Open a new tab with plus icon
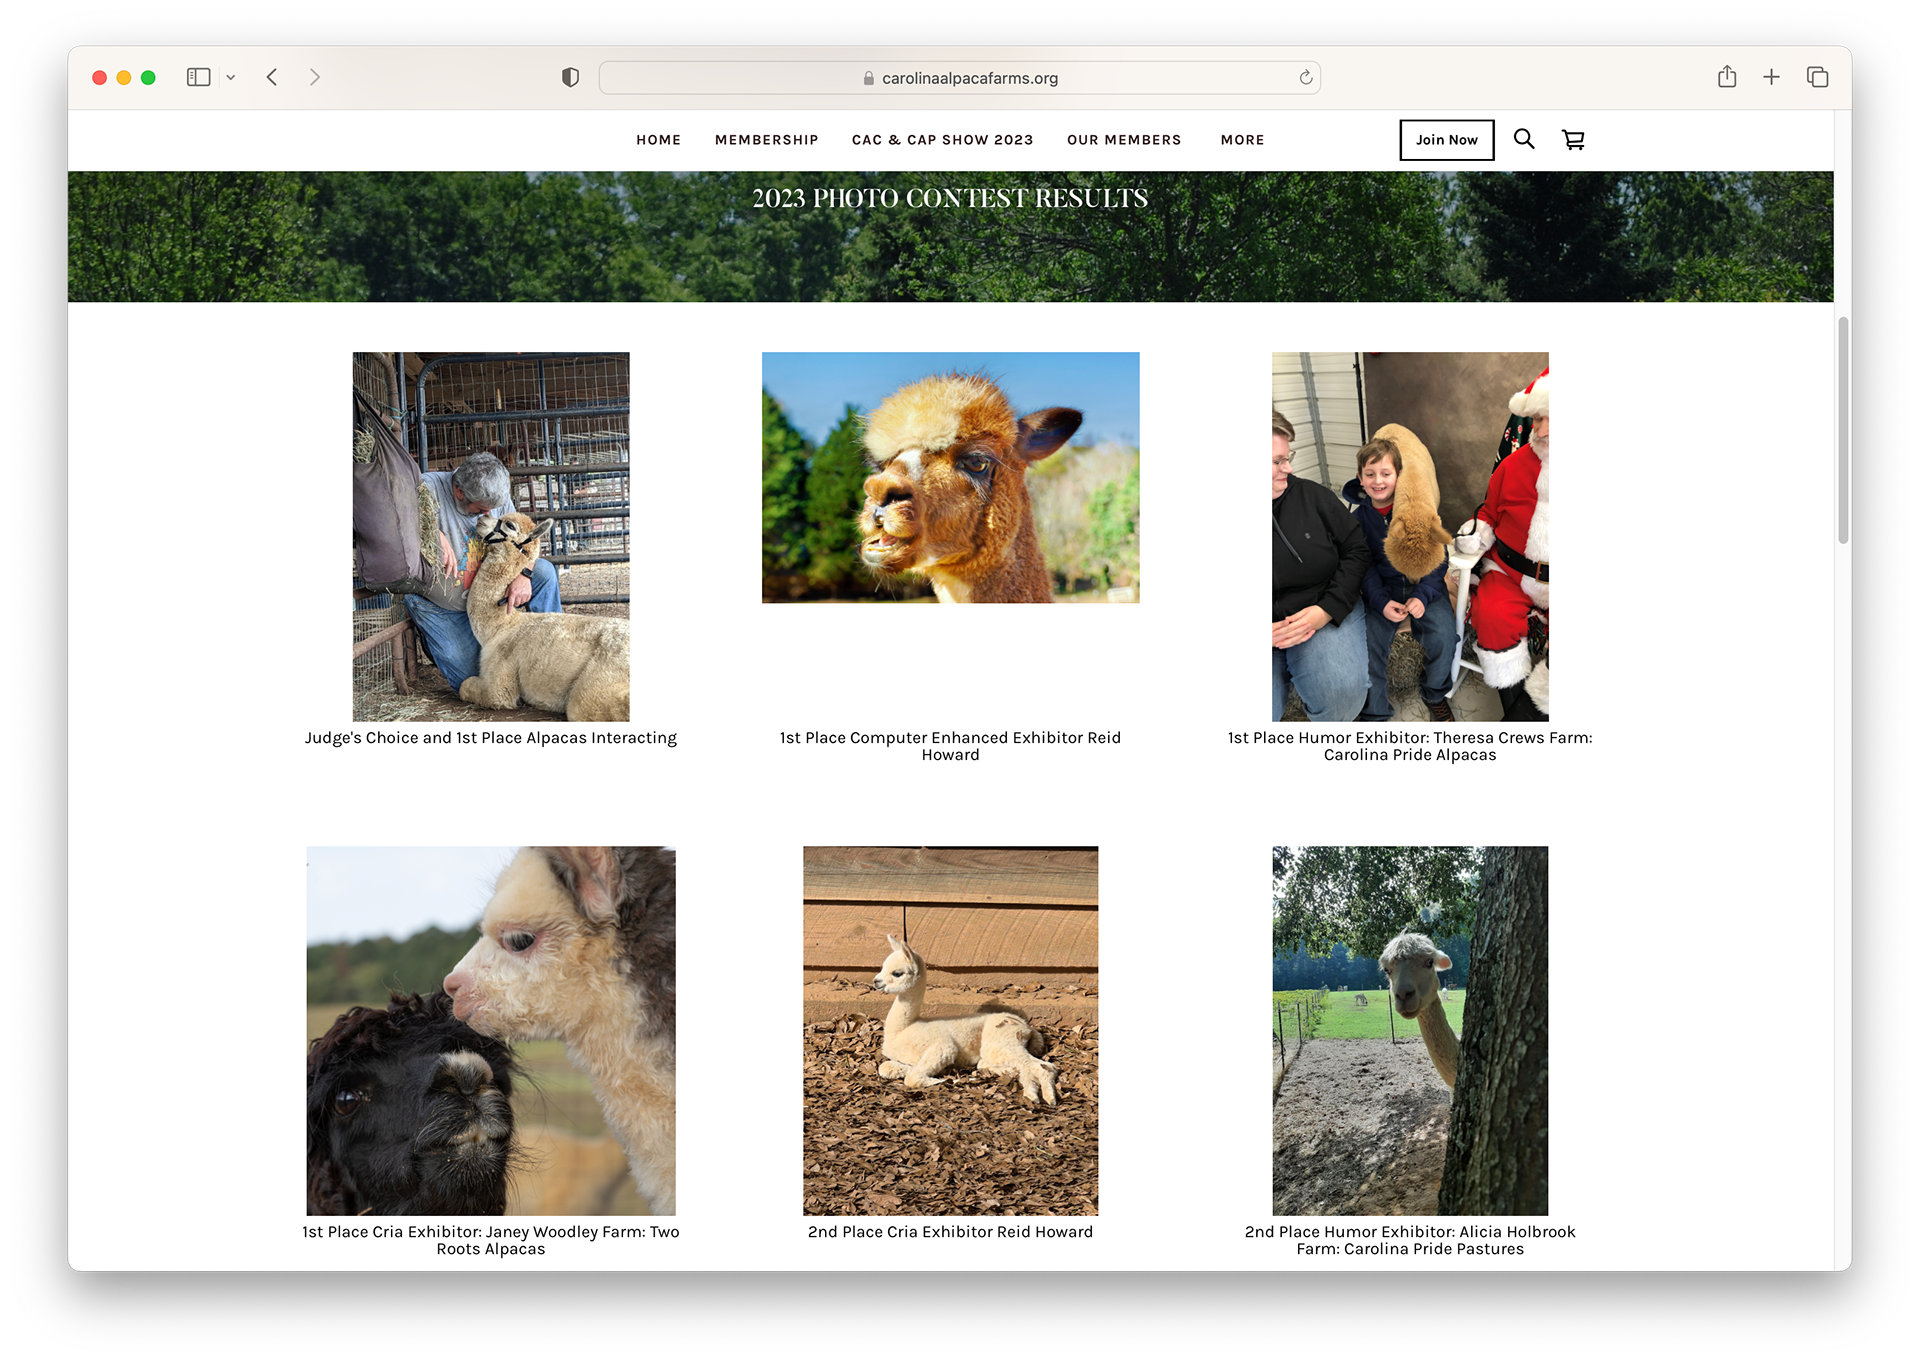Screen dimensions: 1920x1361 (1771, 77)
